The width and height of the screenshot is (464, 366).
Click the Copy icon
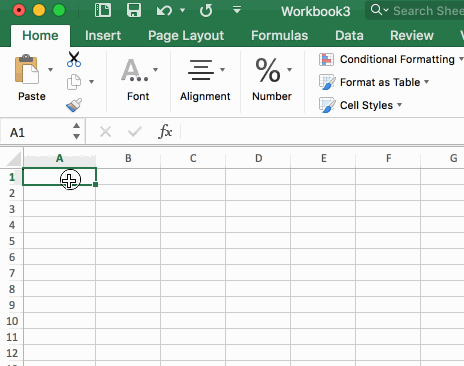click(x=74, y=82)
